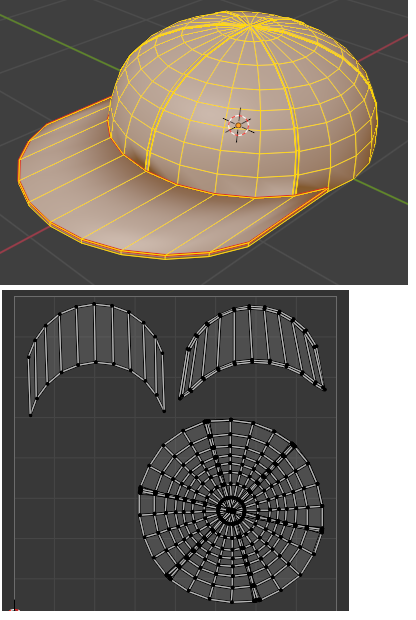Select leftmost bold vertex of circular UV island

140,490
